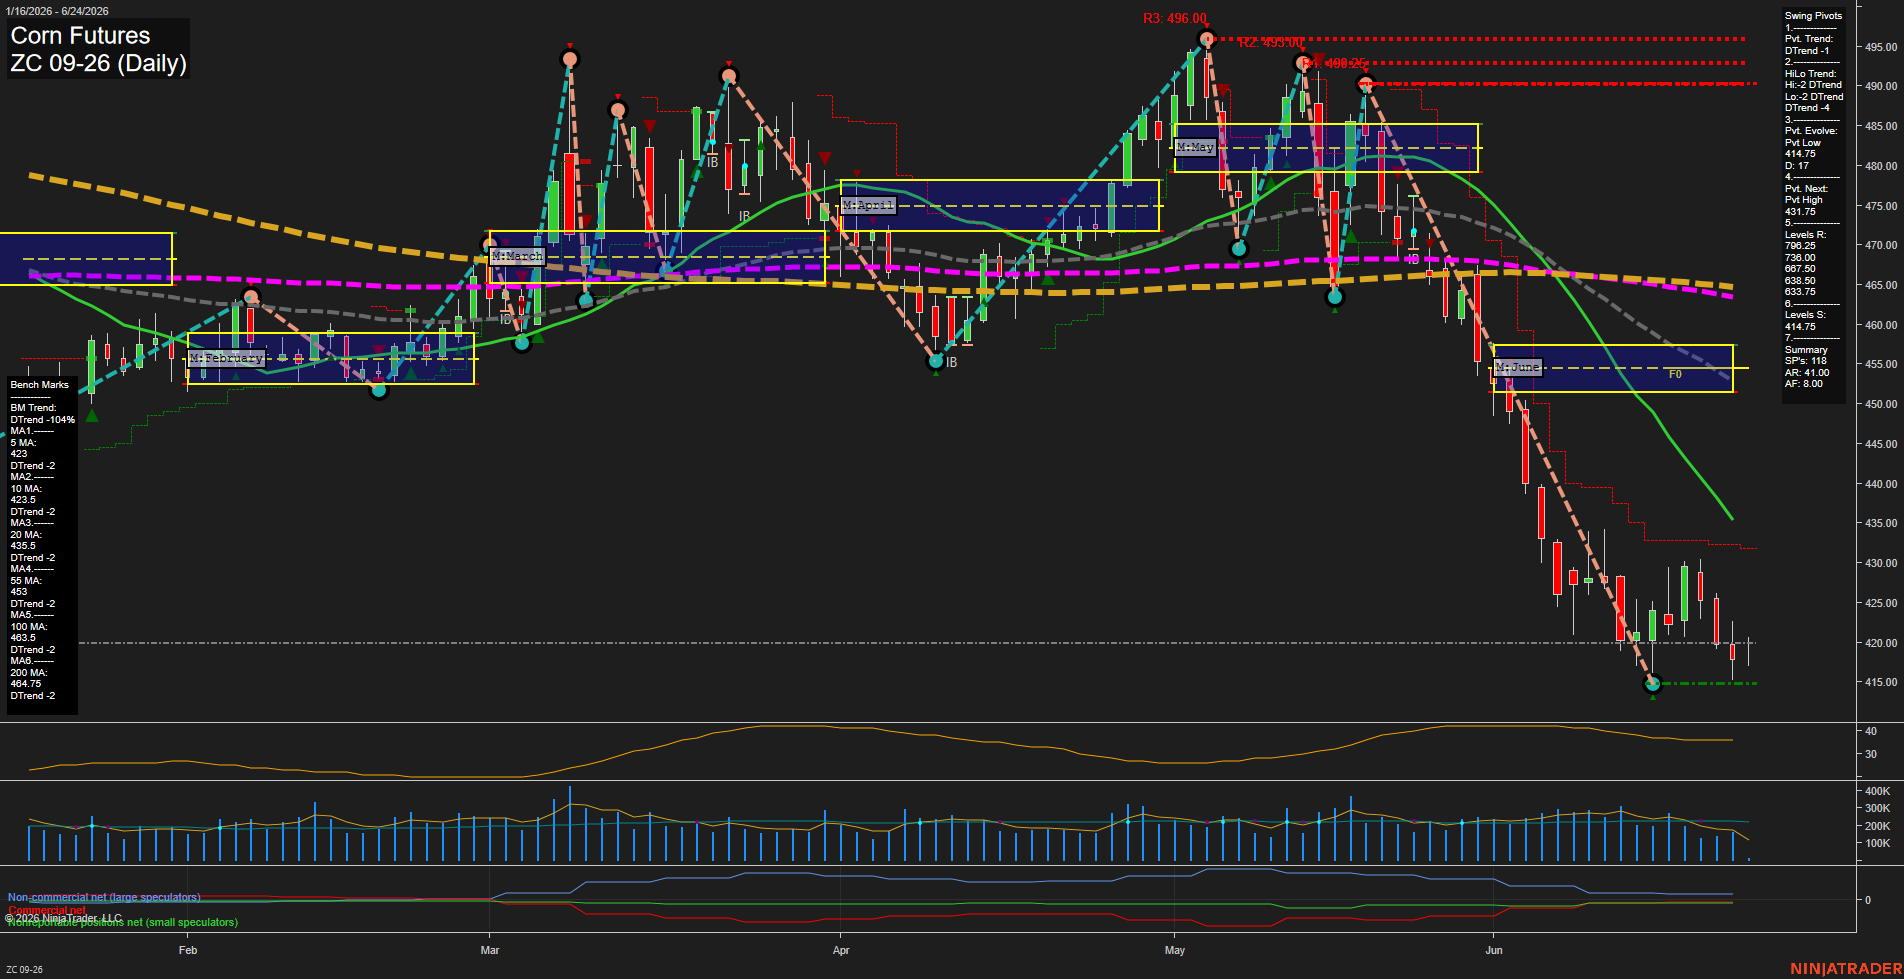Click the Apr label on the time axis
The height and width of the screenshot is (979, 1904).
[x=841, y=950]
